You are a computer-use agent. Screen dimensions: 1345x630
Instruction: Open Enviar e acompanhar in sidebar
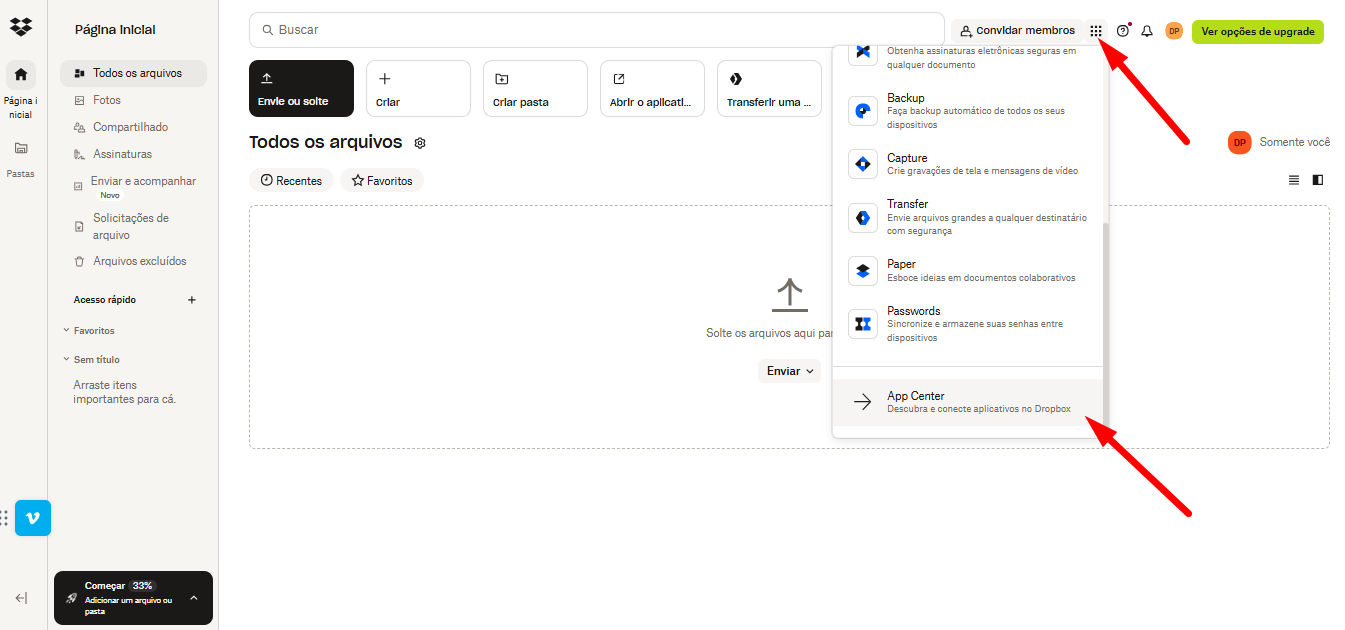[133, 187]
